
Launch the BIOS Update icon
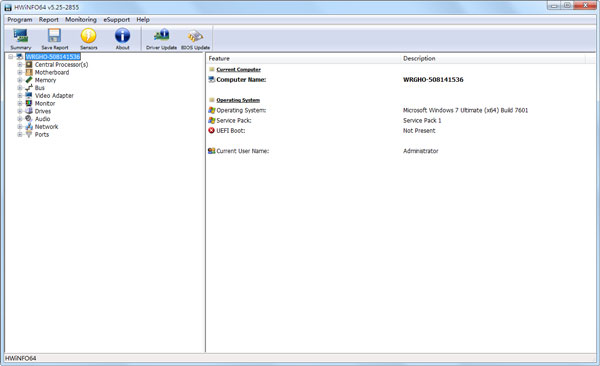coord(195,36)
